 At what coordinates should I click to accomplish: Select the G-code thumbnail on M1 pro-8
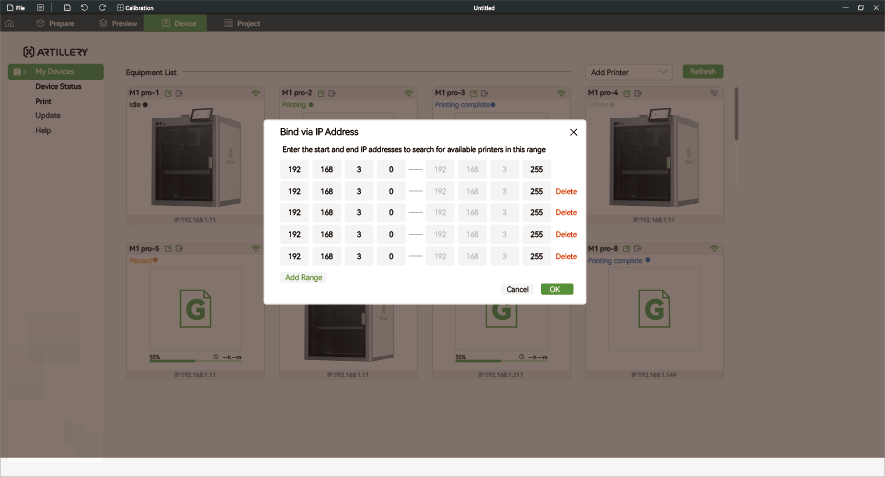point(654,309)
